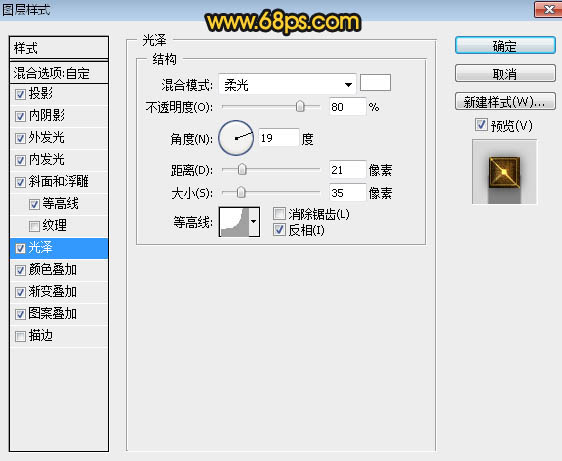Uncheck the 反相 invert checkbox

279,230
